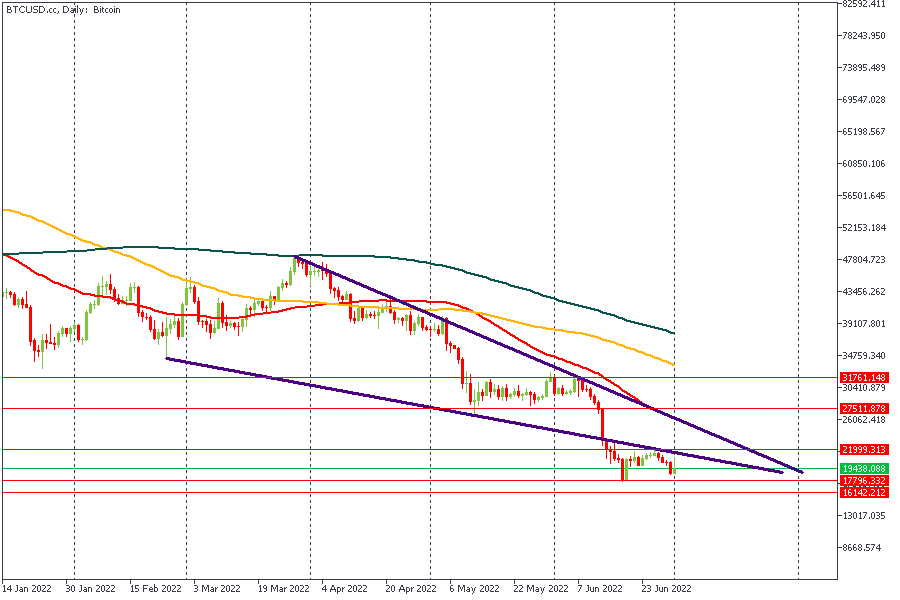
Task: Click the 47804.723 value on price axis
Action: click(x=864, y=260)
